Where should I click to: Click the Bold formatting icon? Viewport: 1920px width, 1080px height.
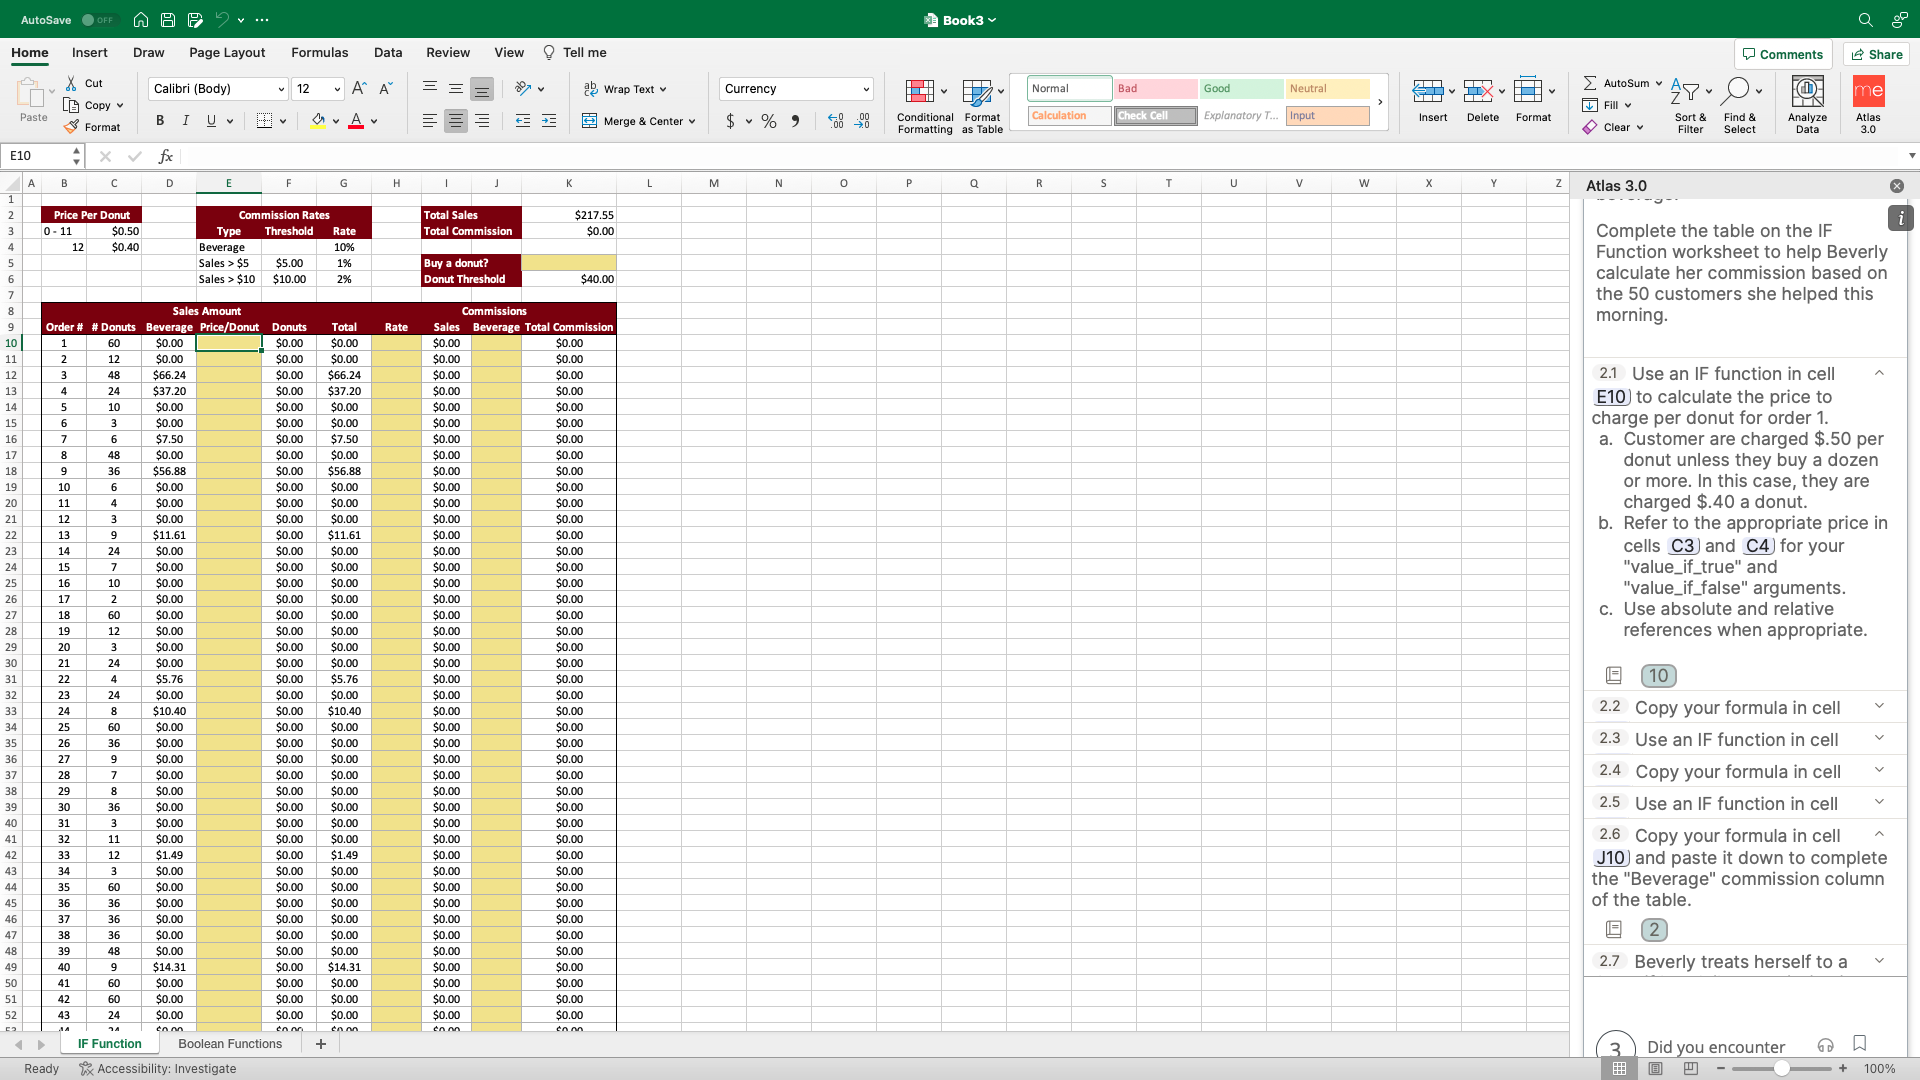(x=160, y=121)
